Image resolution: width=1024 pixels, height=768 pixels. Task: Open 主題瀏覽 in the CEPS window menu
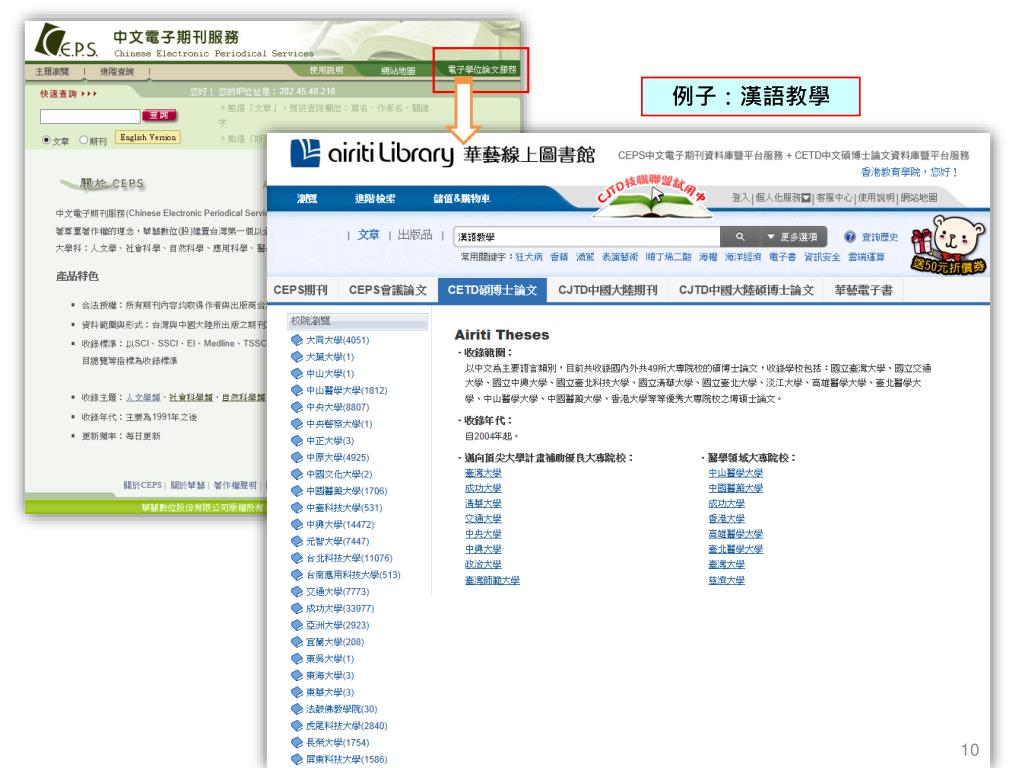52,71
